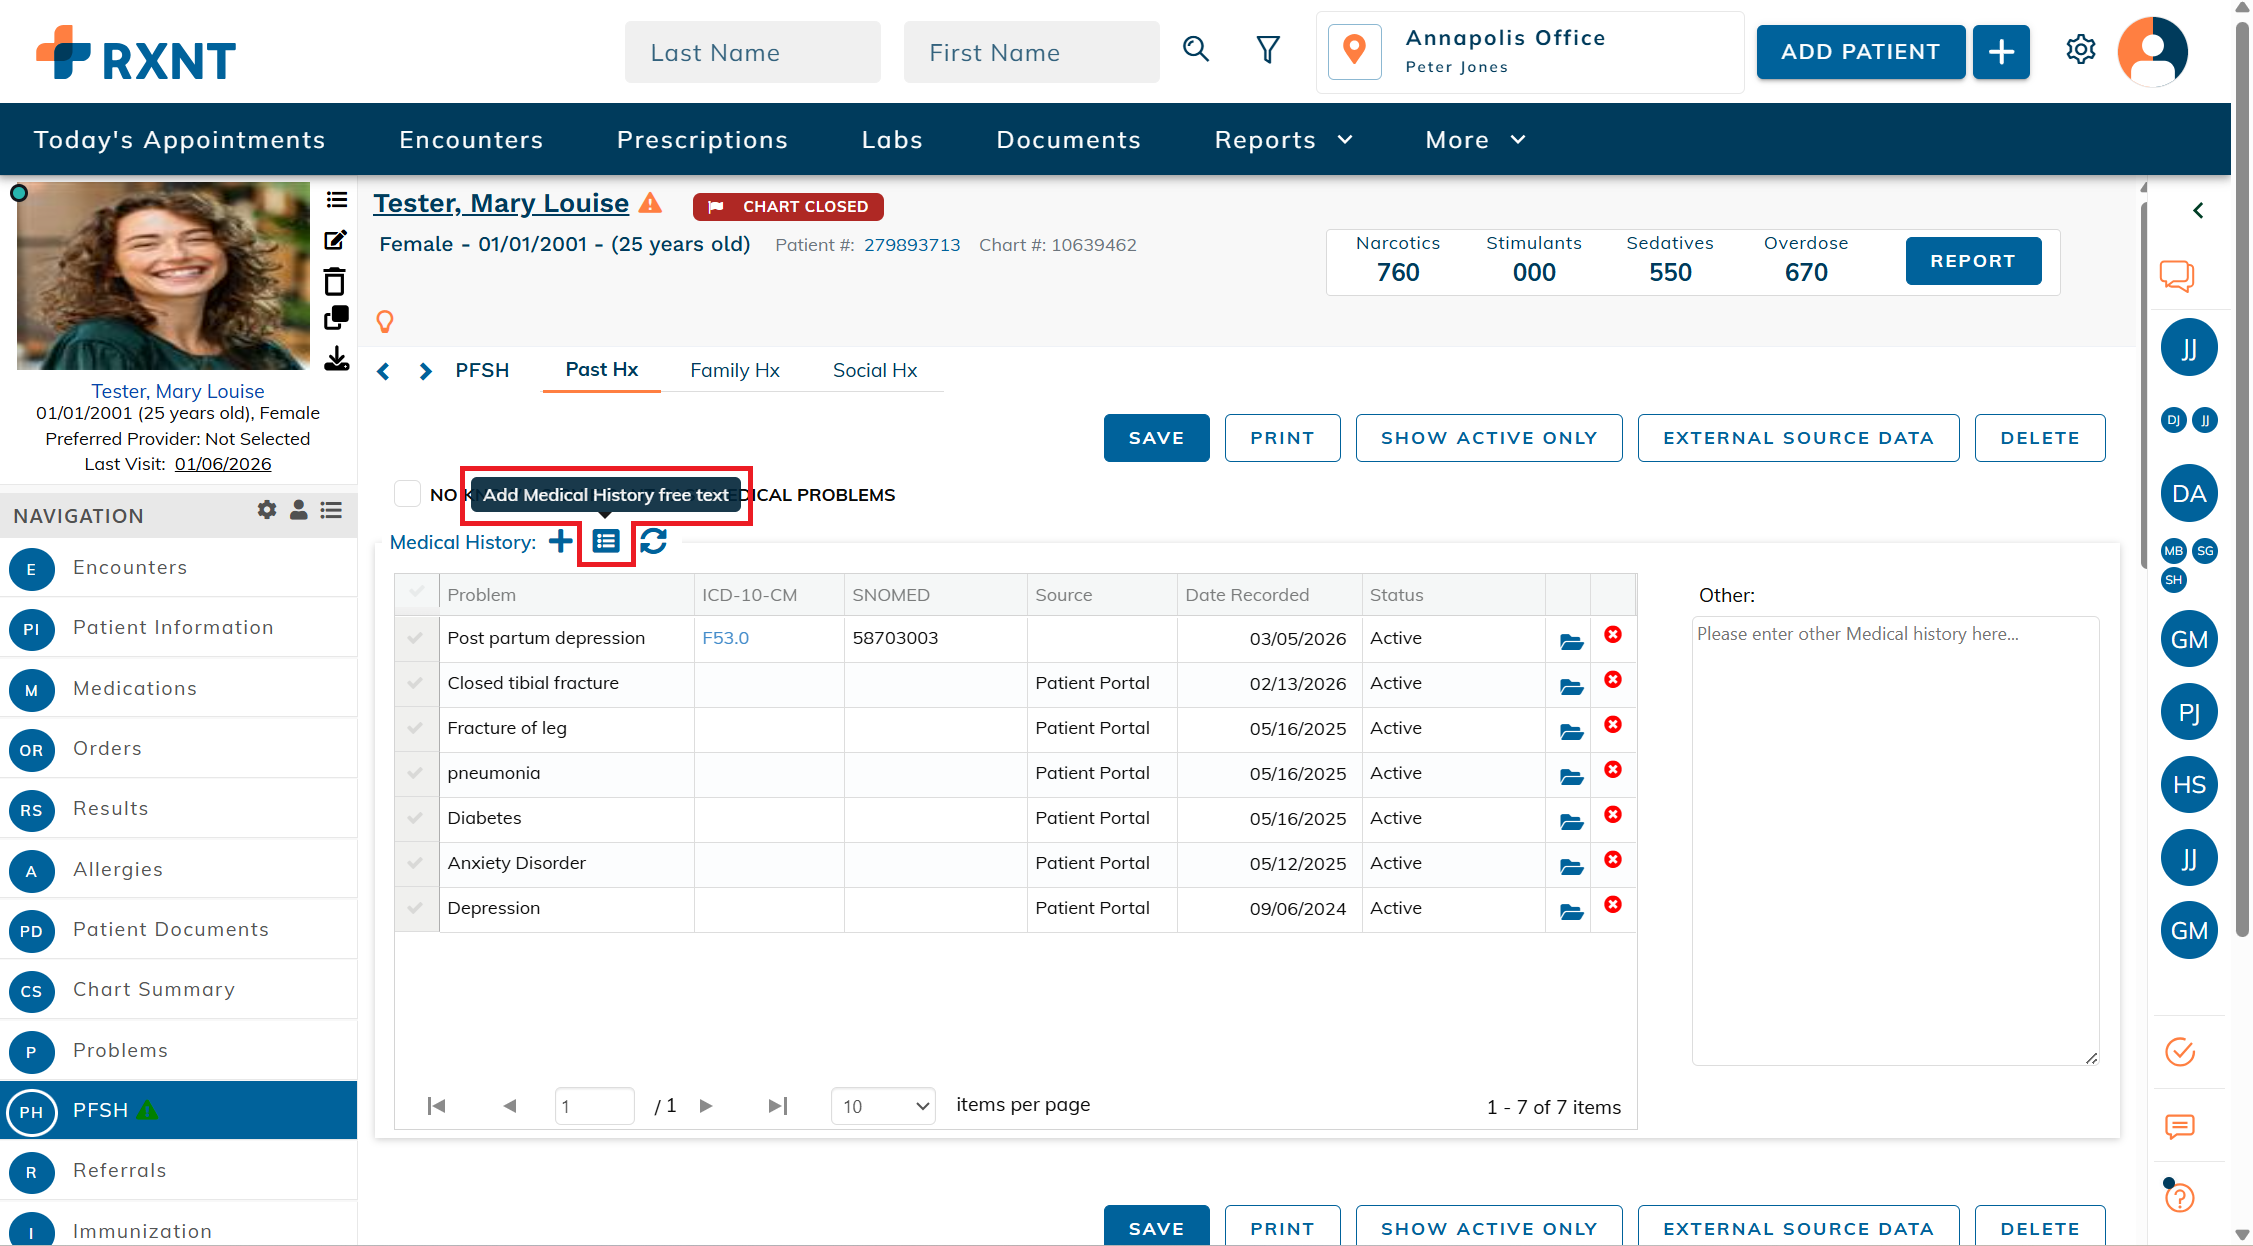Image resolution: width=2253 pixels, height=1246 pixels.
Task: Open the F53.0 ICD code link
Action: [x=725, y=638]
